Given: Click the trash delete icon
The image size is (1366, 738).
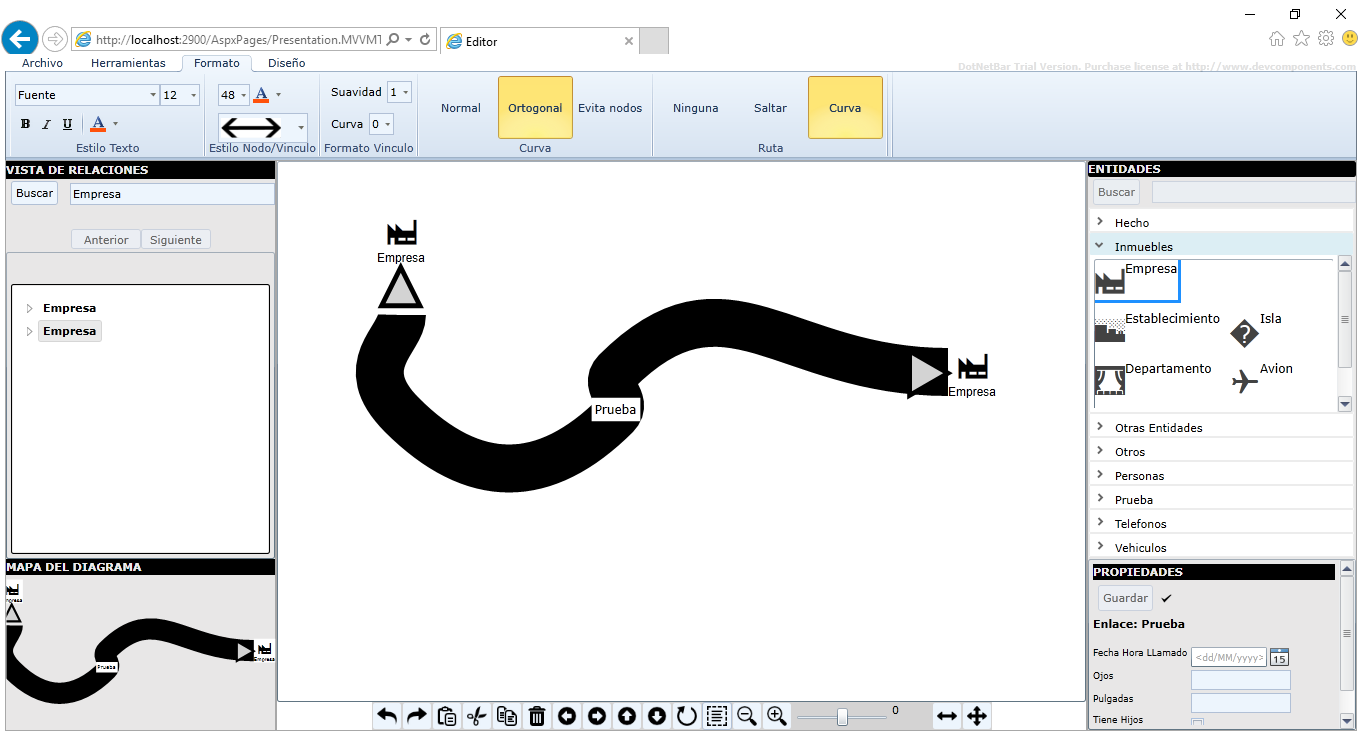Looking at the screenshot, I should point(537,716).
